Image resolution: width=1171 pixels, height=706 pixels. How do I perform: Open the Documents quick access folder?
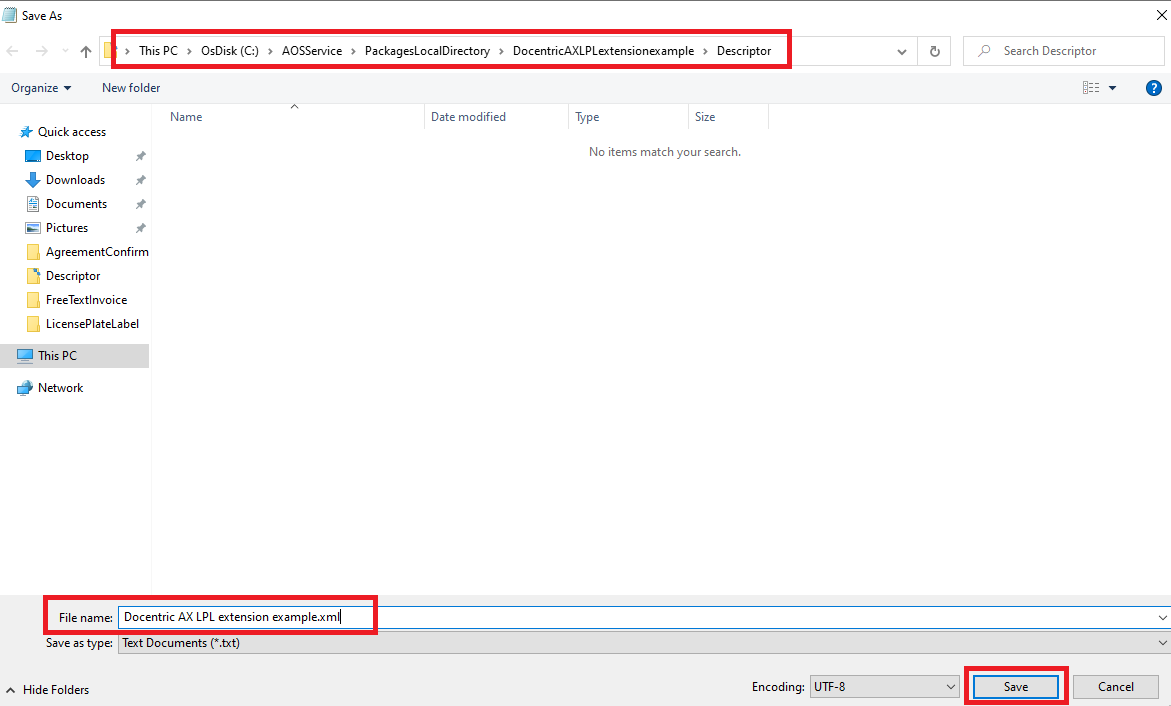[75, 204]
